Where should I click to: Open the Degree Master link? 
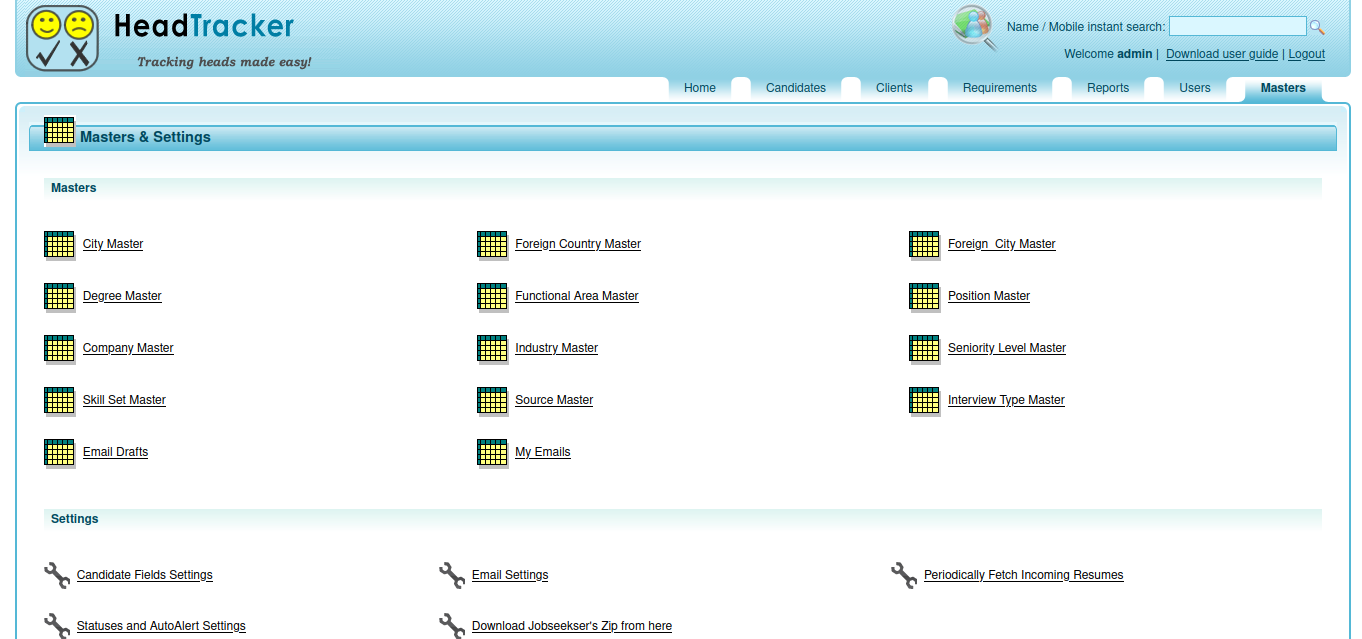click(122, 296)
